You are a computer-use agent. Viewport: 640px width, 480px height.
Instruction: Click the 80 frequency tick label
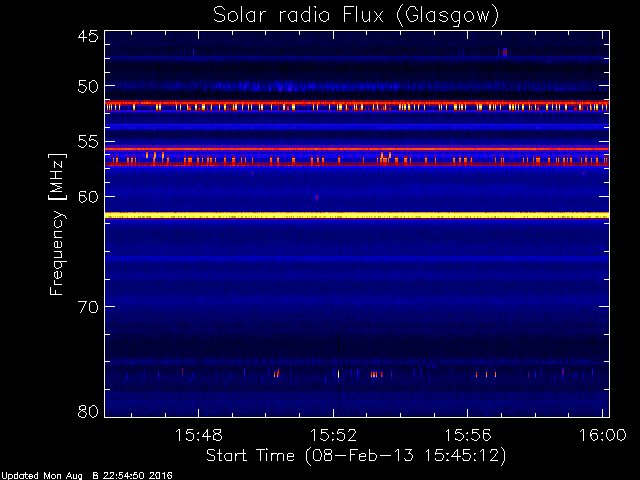(88, 411)
